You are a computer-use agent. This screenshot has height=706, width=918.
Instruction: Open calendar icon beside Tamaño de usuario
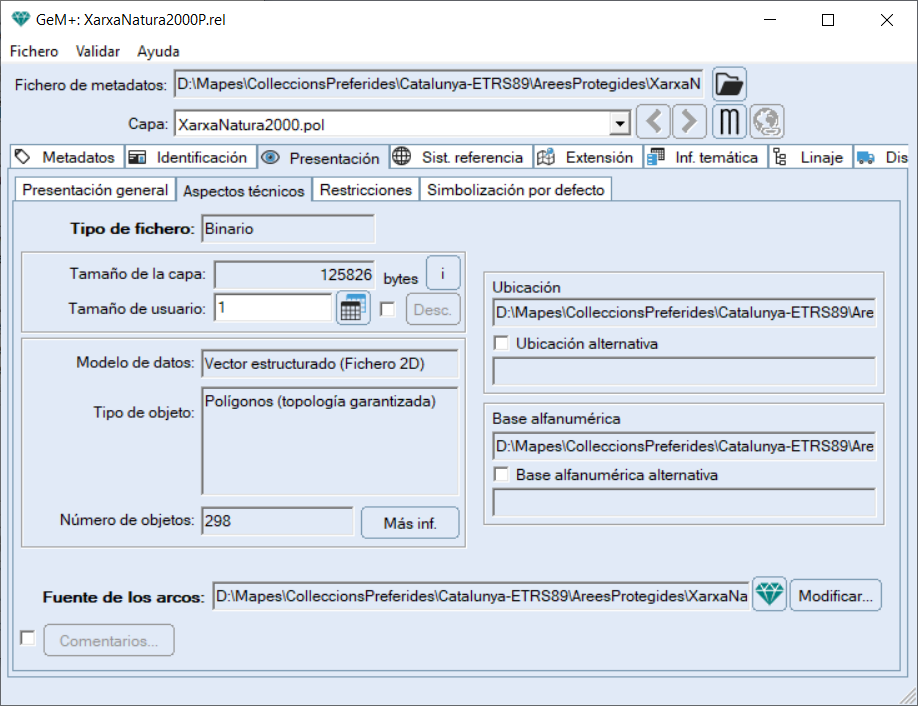click(352, 309)
